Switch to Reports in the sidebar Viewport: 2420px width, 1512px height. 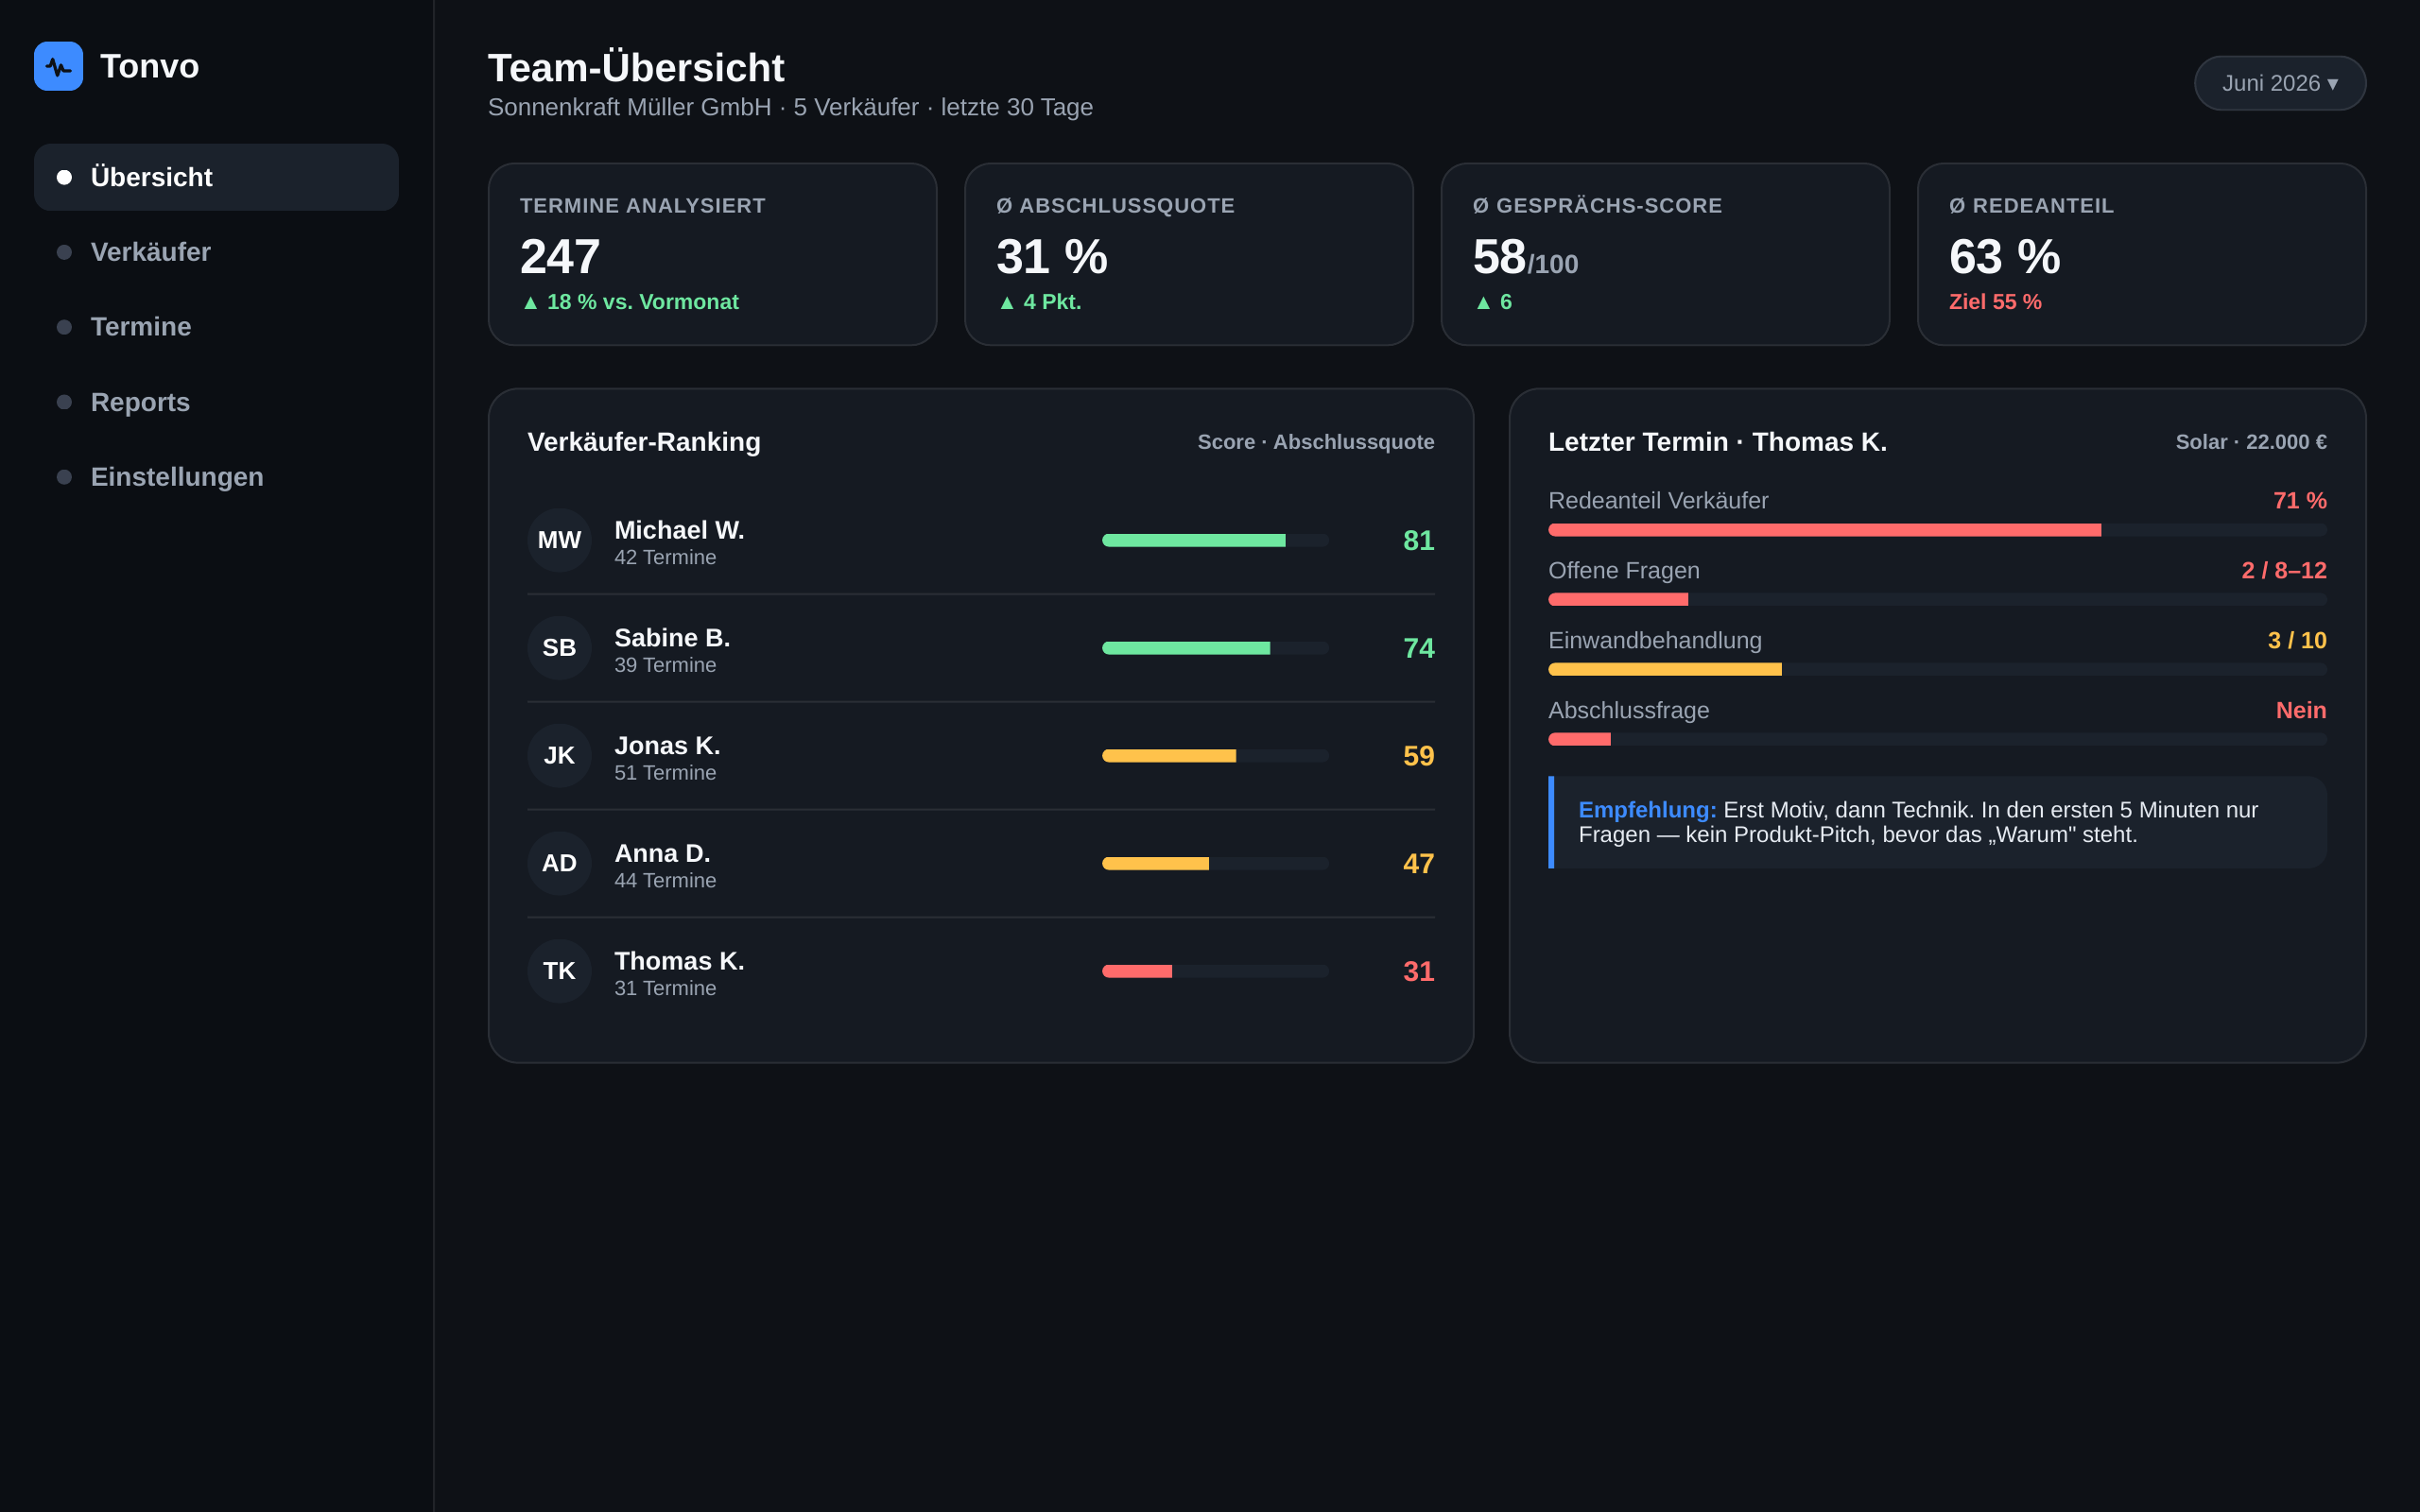pos(216,402)
